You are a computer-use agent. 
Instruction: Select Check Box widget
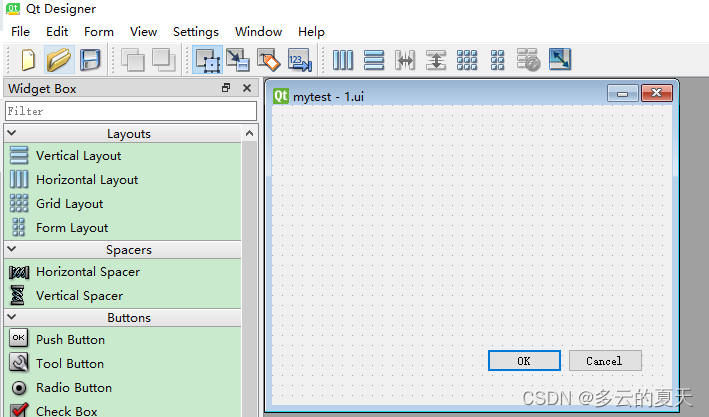tap(123, 409)
